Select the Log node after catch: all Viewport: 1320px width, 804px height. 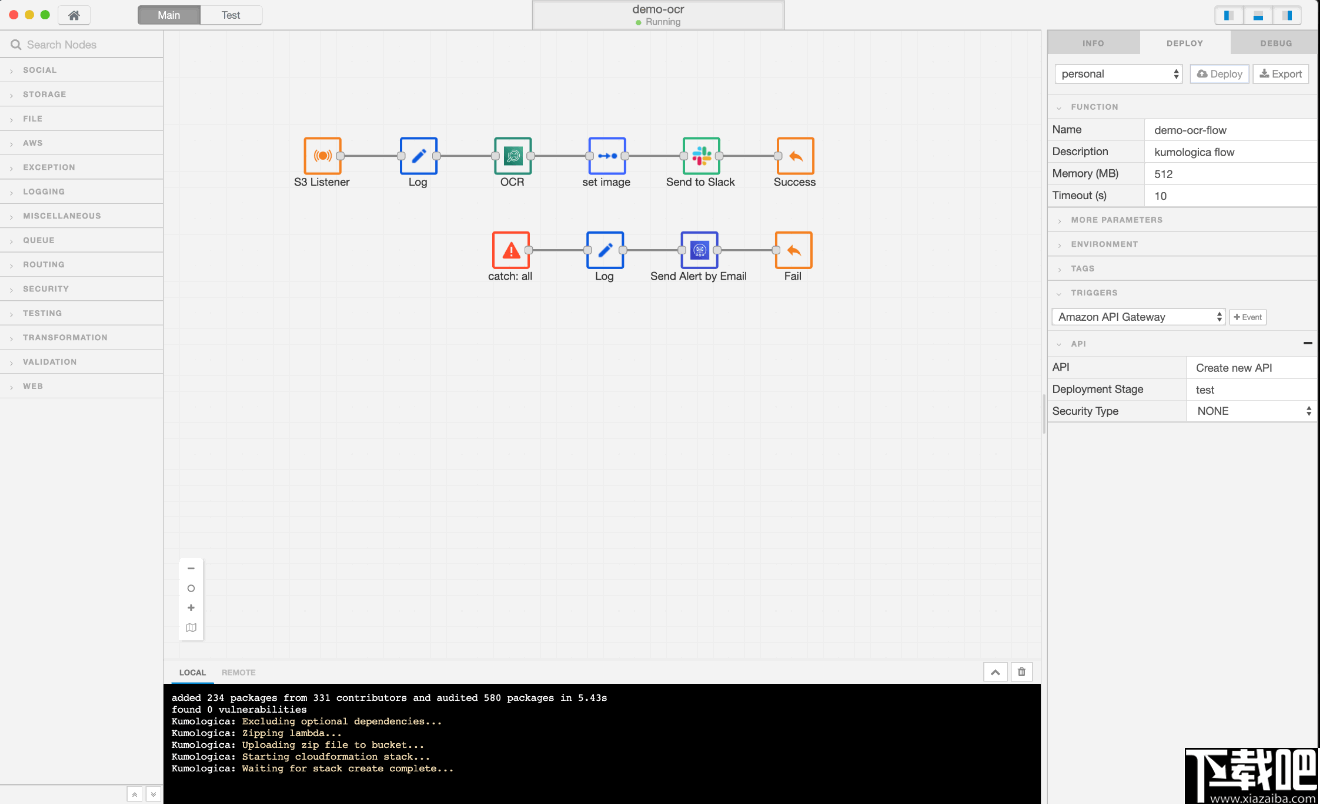(x=605, y=250)
